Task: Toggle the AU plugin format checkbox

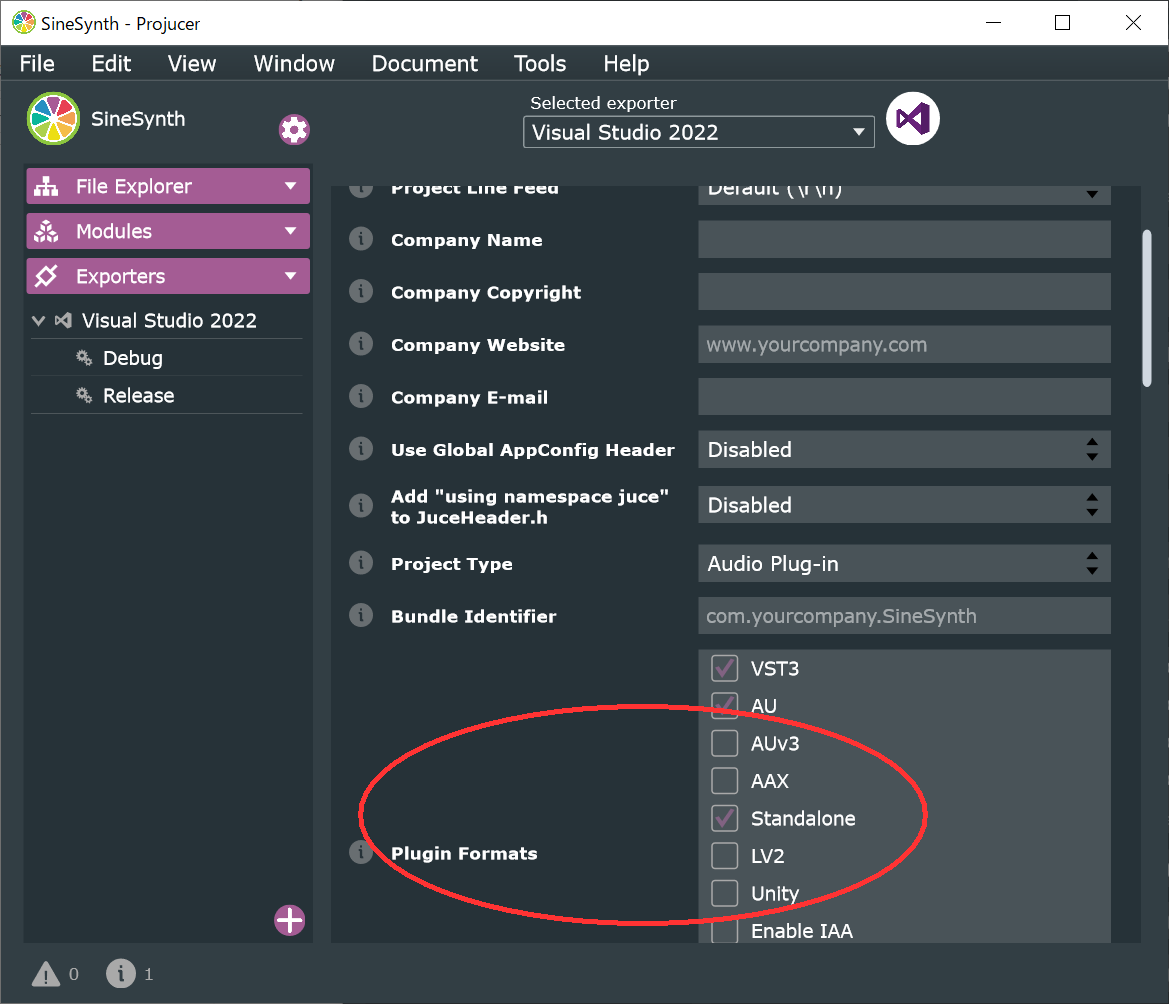Action: tap(725, 706)
